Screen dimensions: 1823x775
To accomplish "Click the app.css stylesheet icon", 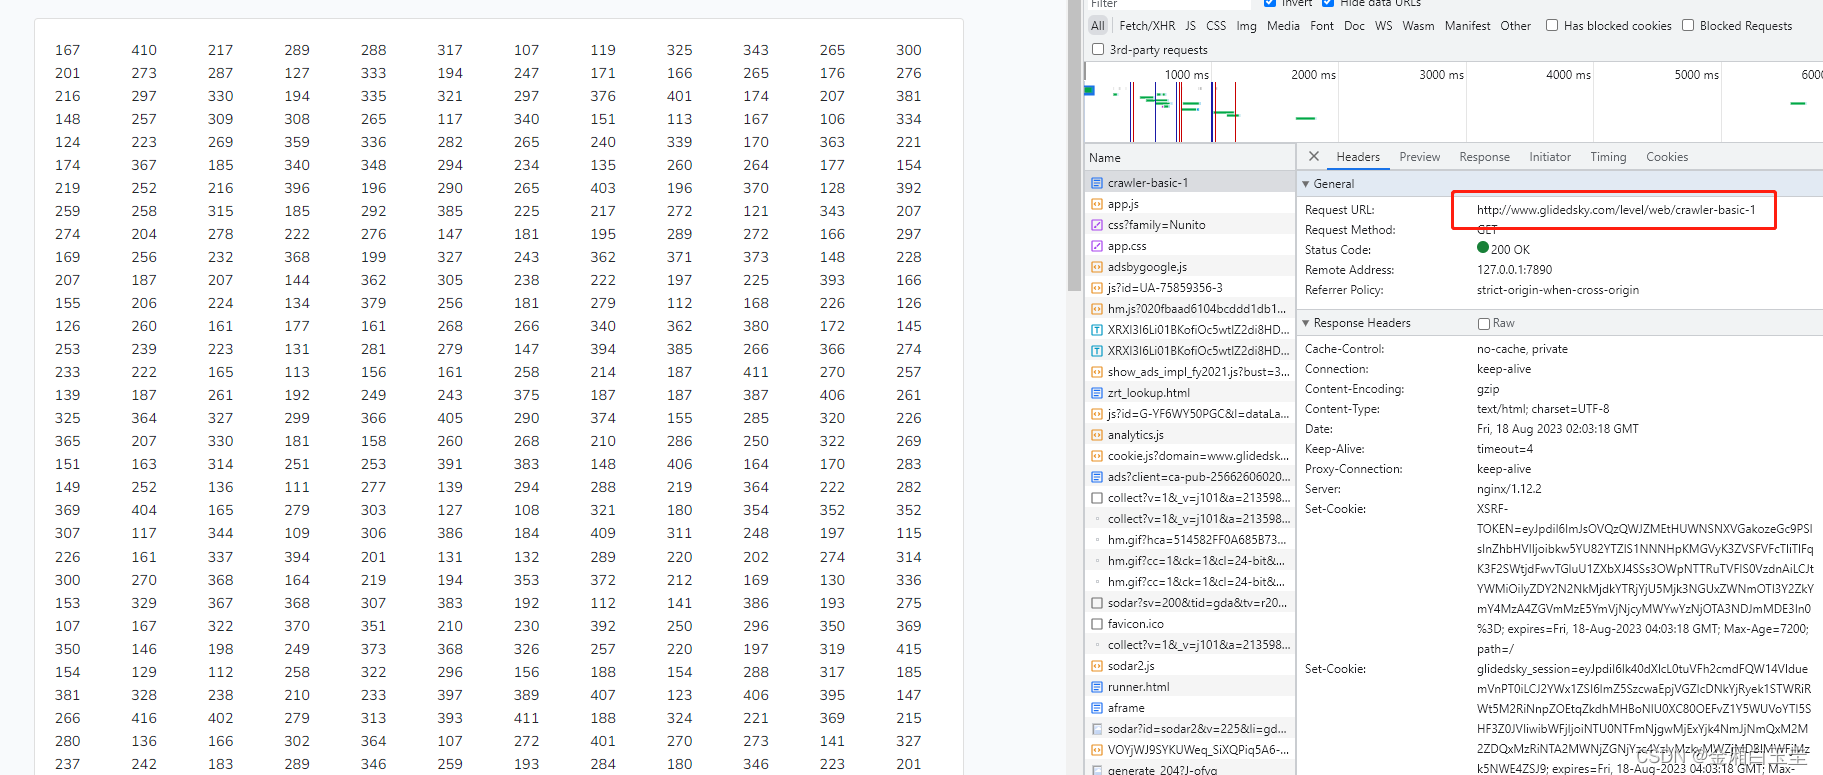I will point(1097,246).
